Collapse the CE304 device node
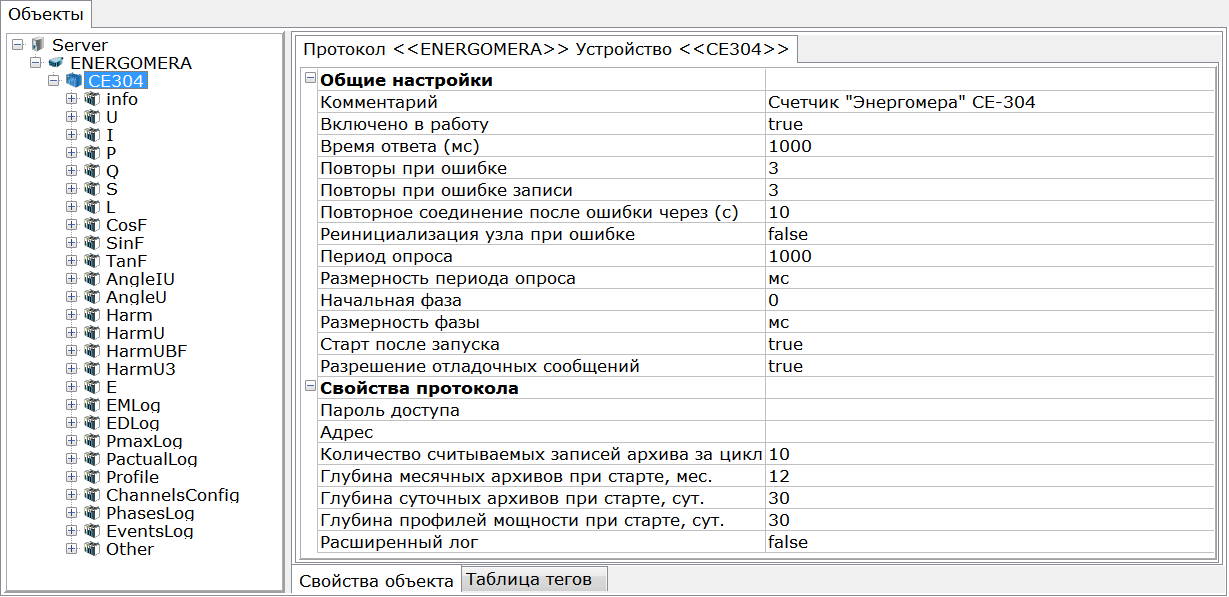 tap(54, 81)
